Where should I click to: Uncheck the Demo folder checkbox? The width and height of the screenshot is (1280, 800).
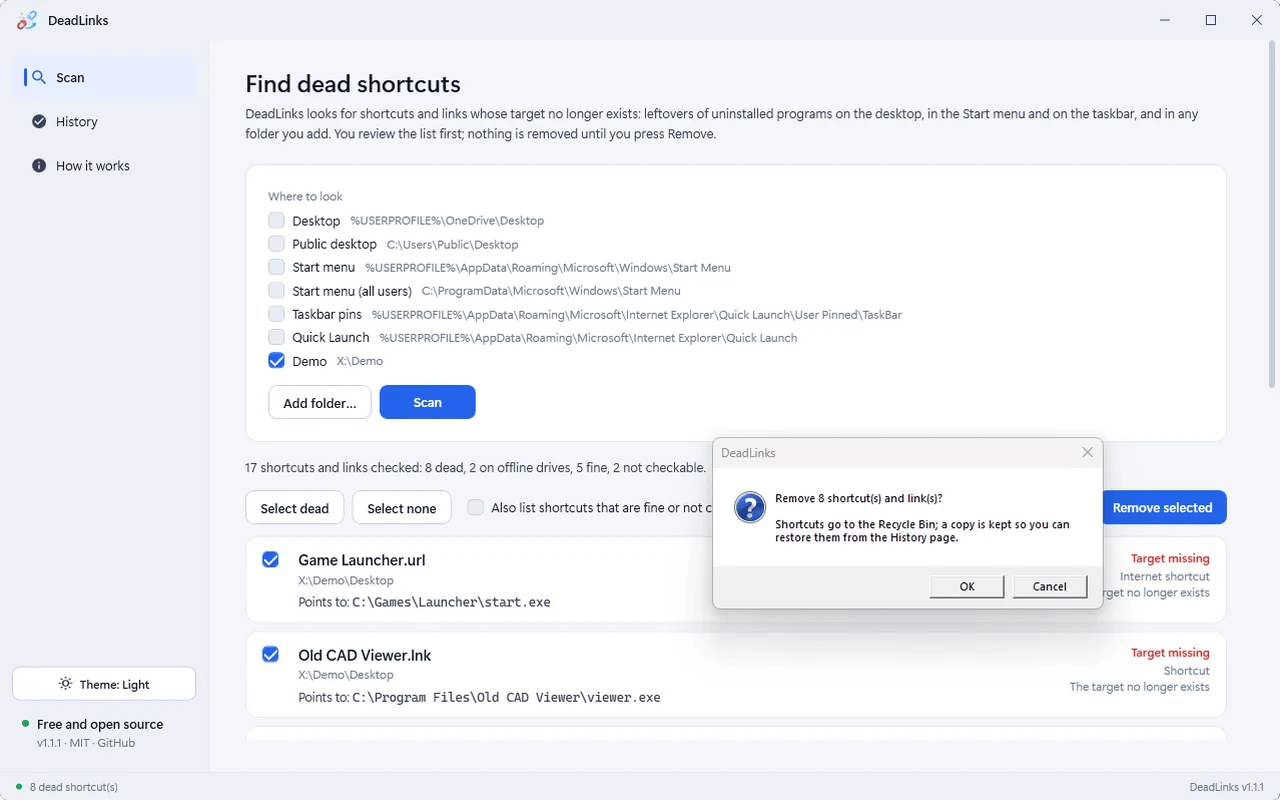click(277, 360)
